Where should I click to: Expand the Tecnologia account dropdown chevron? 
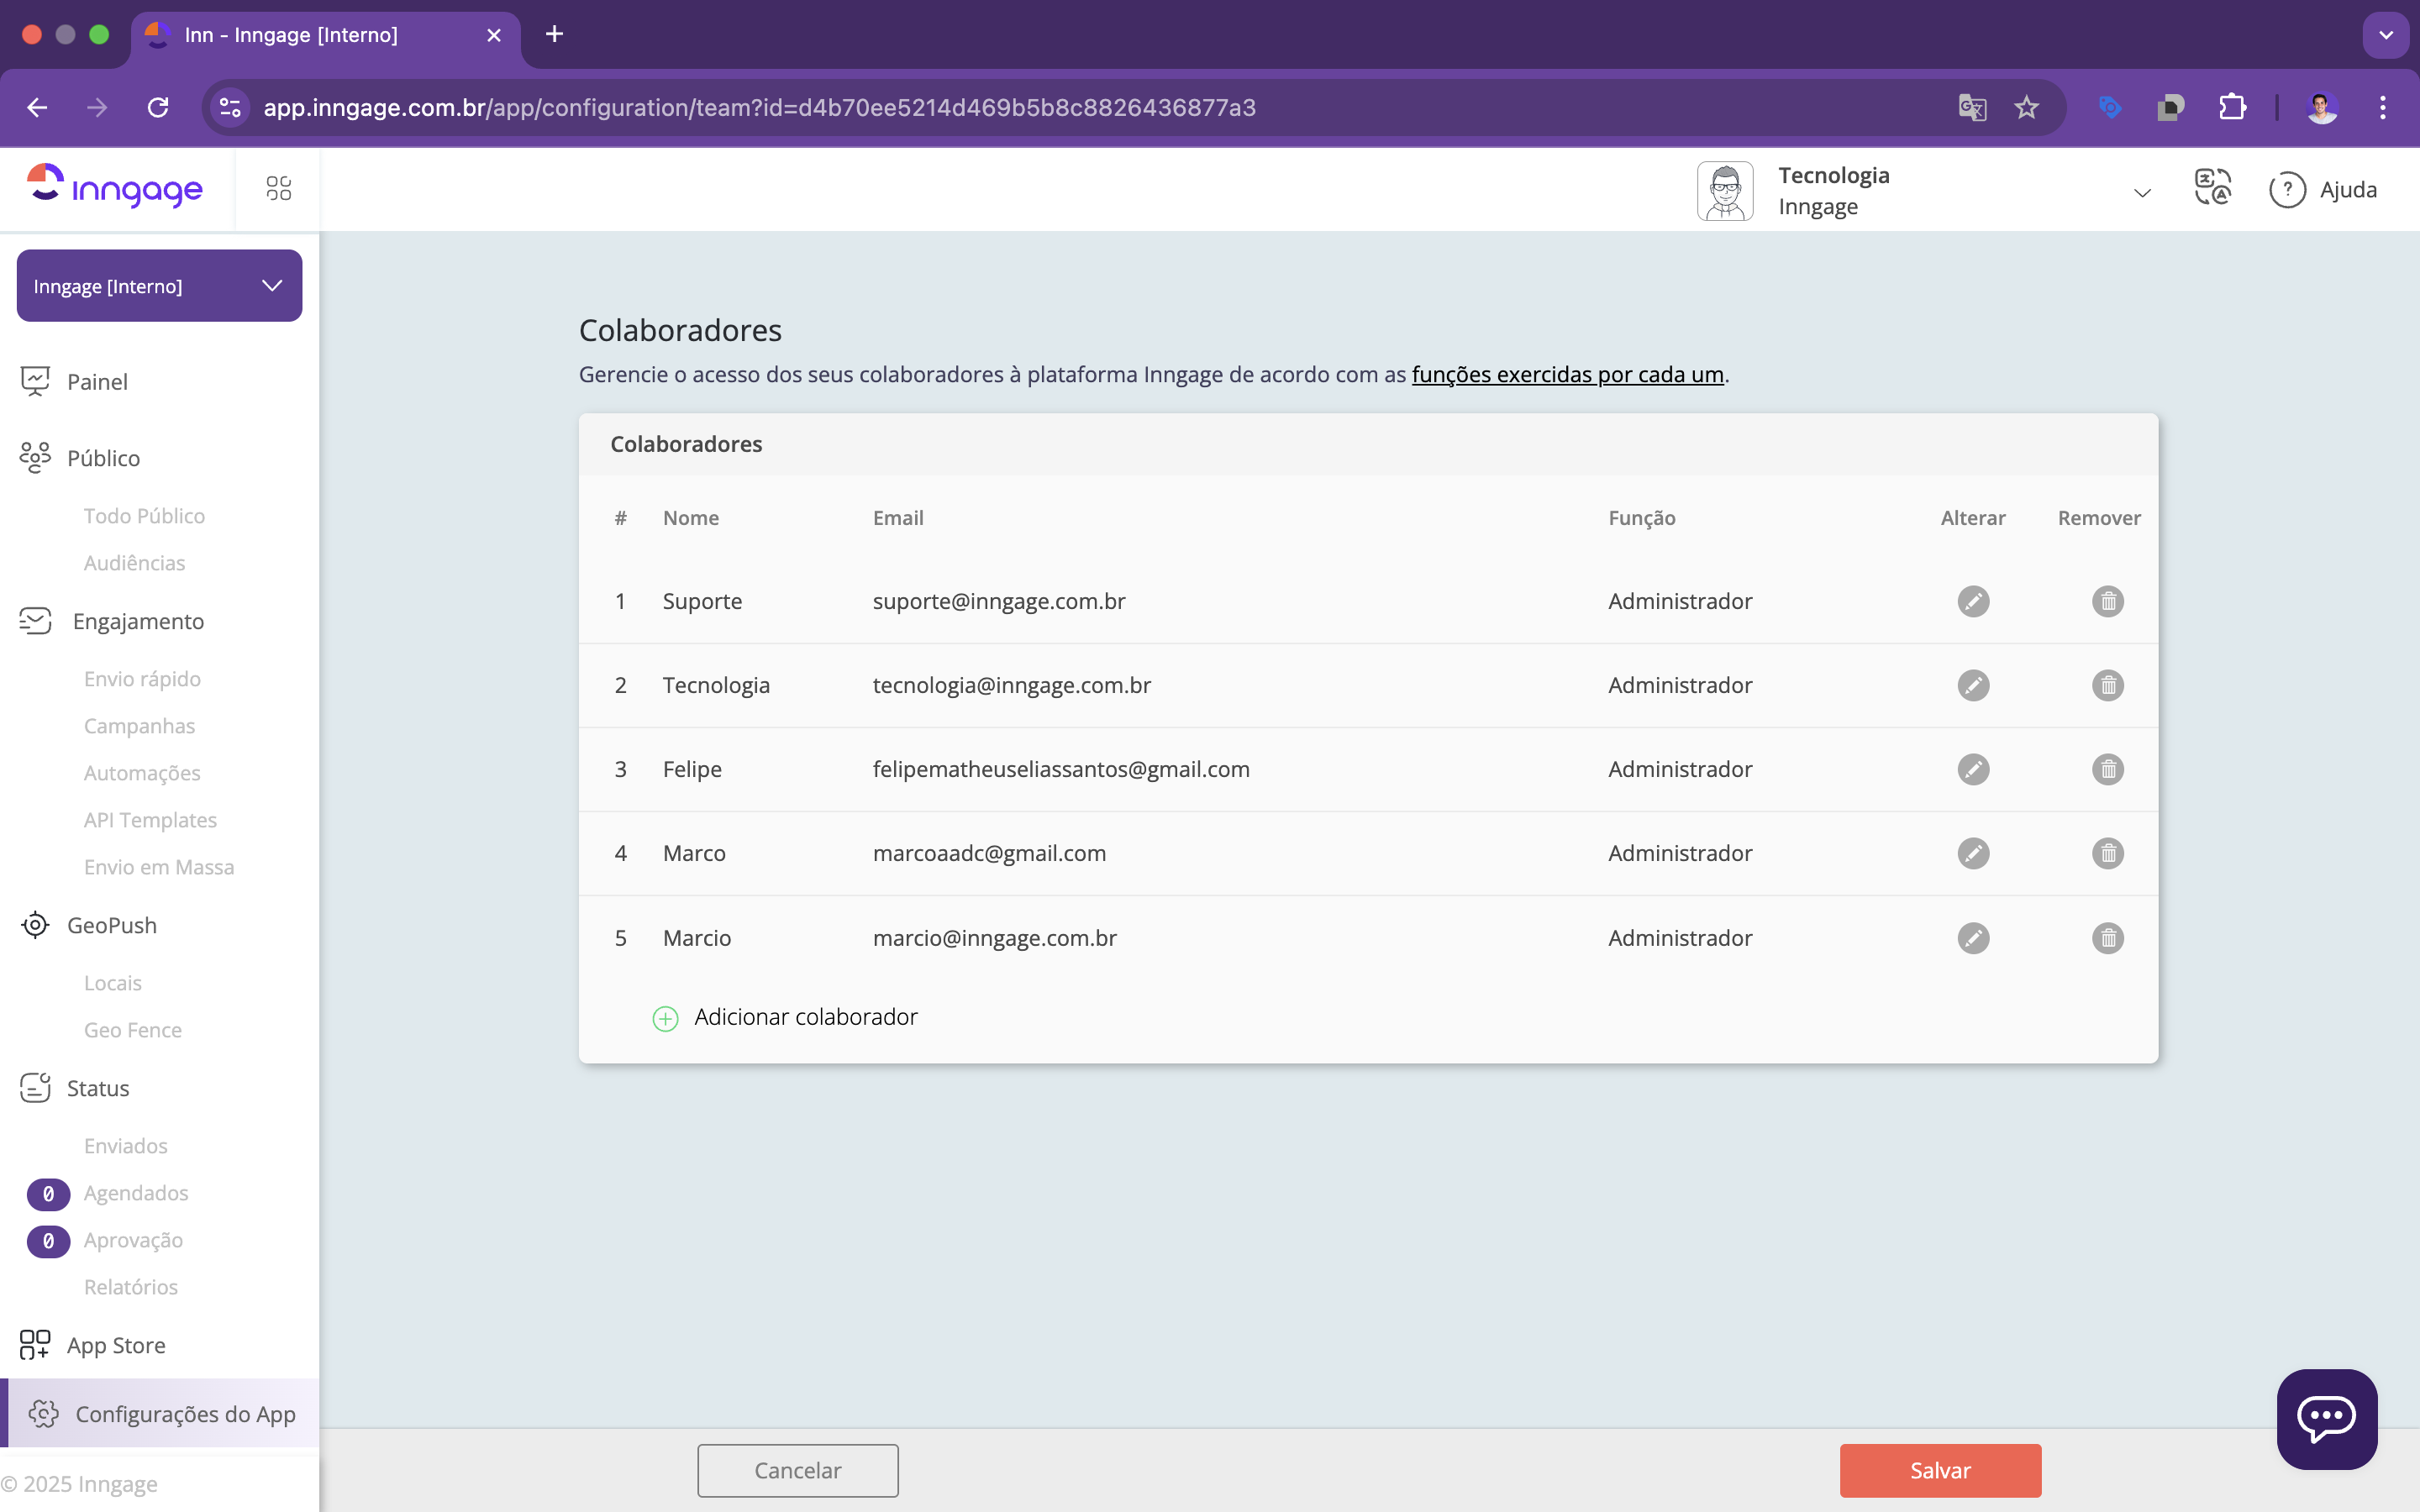click(2142, 192)
